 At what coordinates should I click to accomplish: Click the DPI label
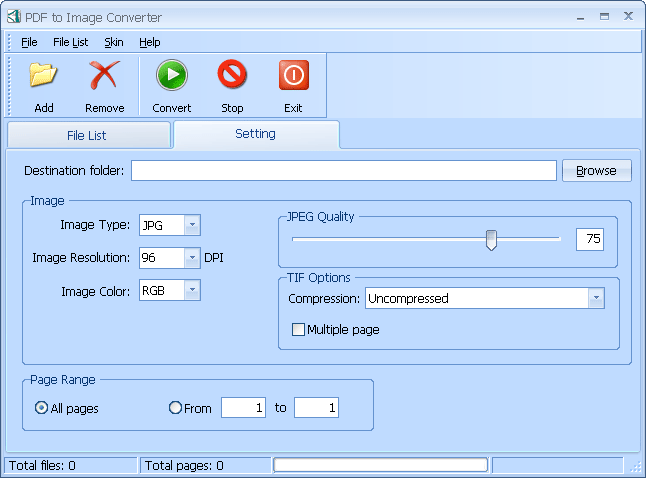(x=214, y=258)
